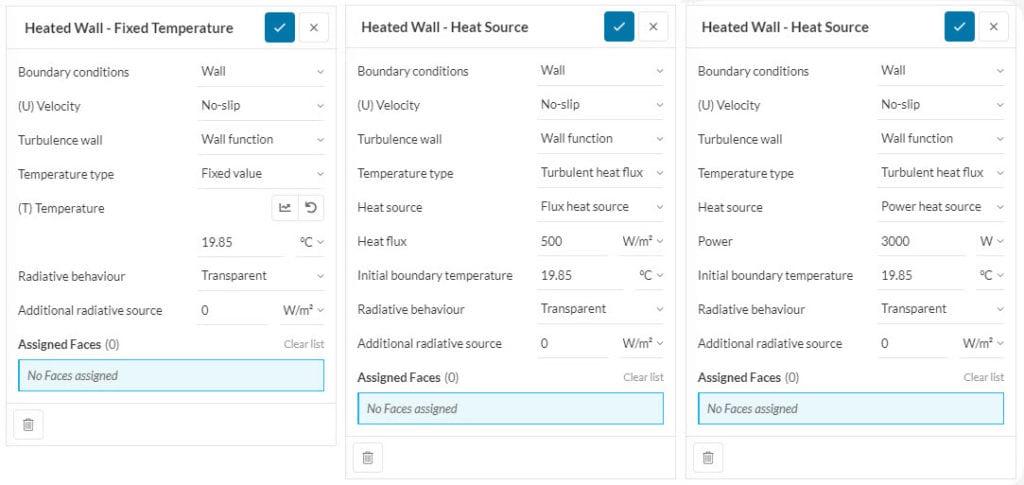
Task: Confirm the Fixed Temperature wall with checkmark
Action: pos(279,28)
